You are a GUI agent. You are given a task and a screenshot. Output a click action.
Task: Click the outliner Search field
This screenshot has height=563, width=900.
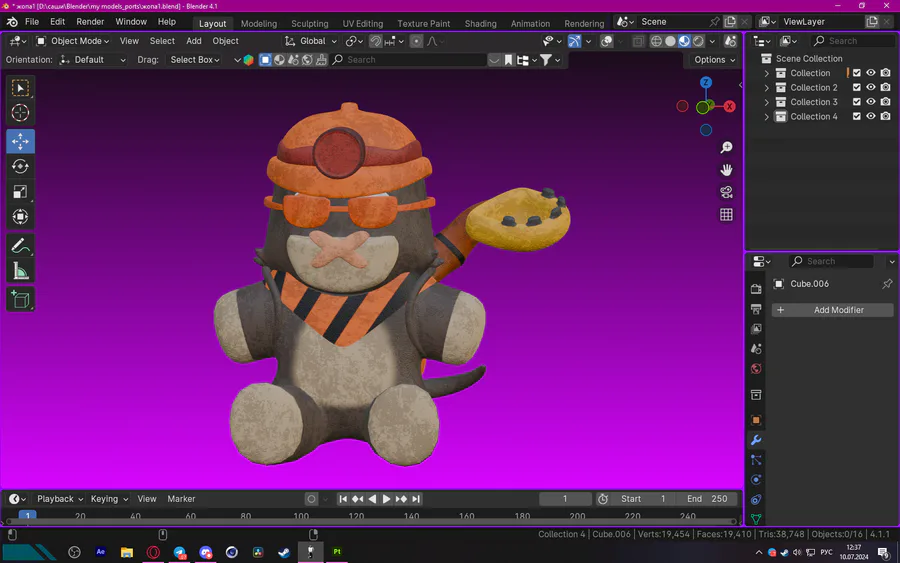point(852,41)
